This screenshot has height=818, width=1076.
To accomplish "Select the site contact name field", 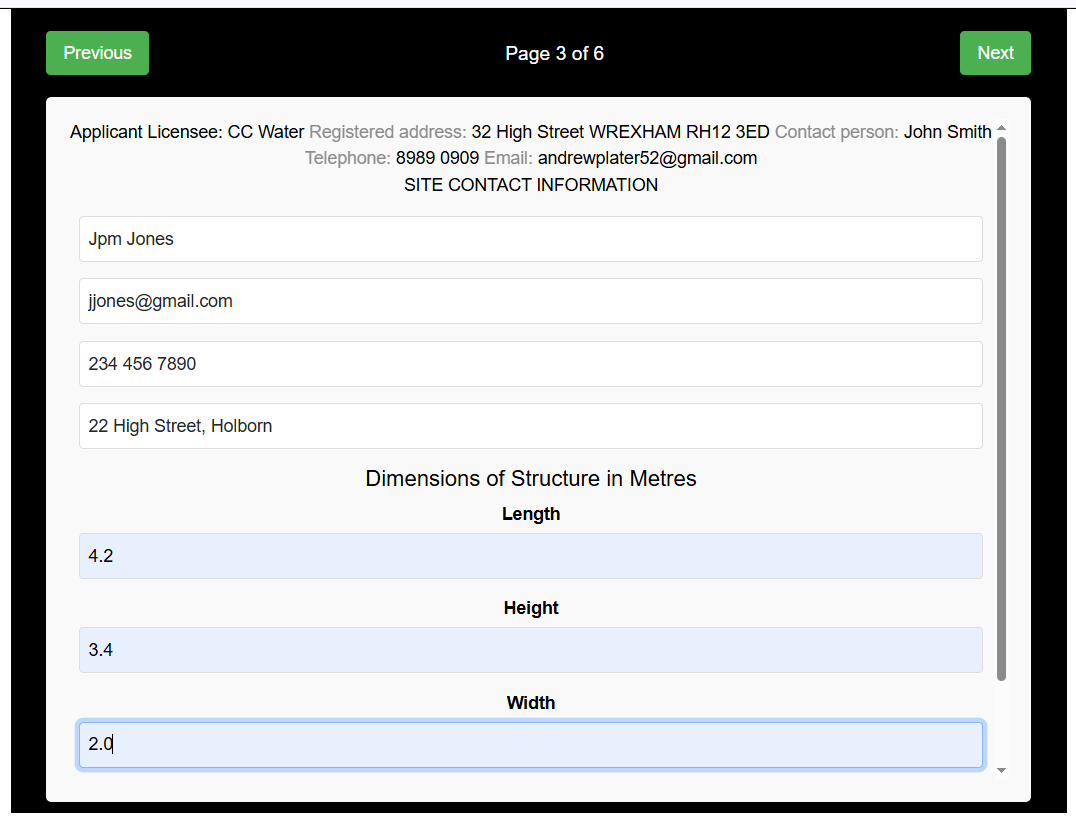I will coord(530,239).
